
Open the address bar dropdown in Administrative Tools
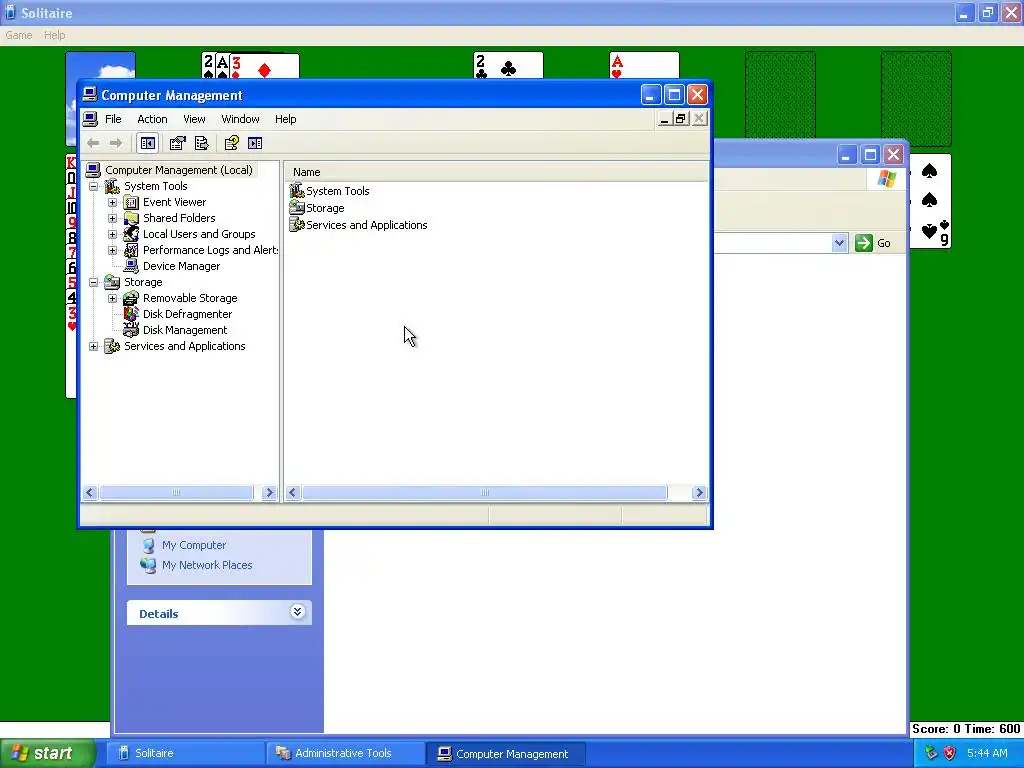(839, 243)
